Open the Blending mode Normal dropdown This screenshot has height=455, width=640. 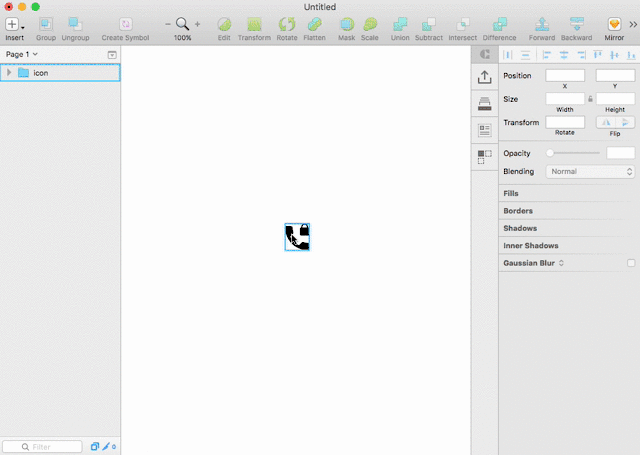pos(590,171)
